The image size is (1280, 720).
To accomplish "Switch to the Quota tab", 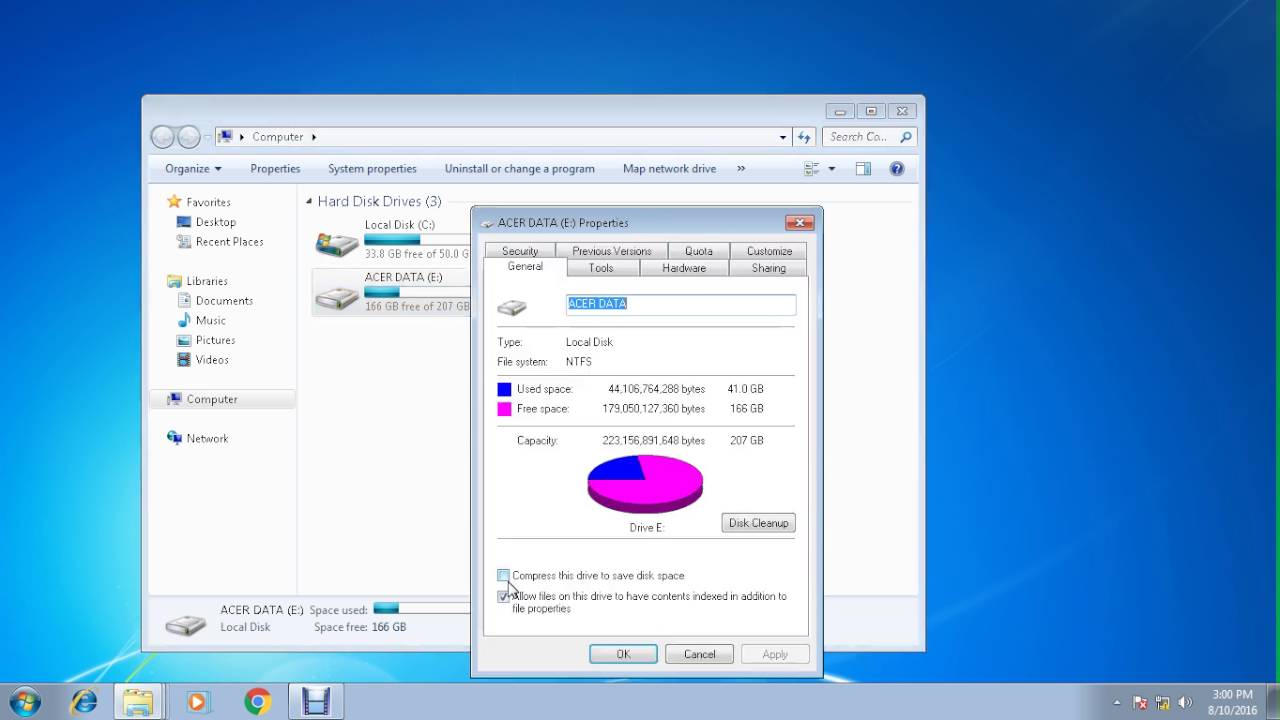I will 699,251.
